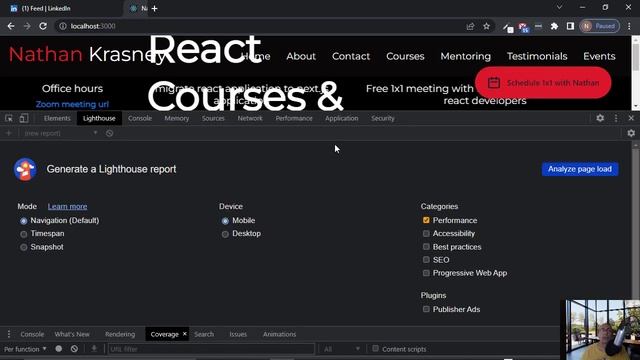Open Animations drawer tab
Screen dimensions: 640x360
tap(280, 334)
